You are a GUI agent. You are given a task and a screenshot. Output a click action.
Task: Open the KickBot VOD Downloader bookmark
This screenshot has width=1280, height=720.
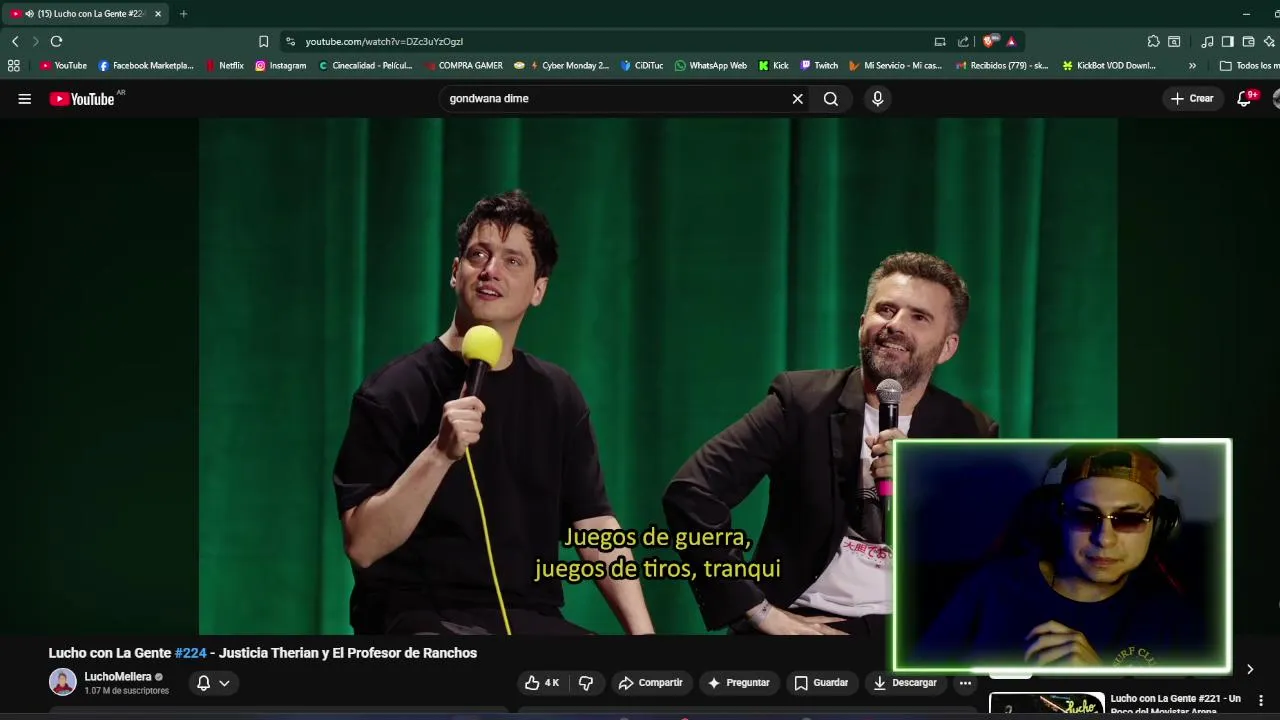(x=1109, y=65)
